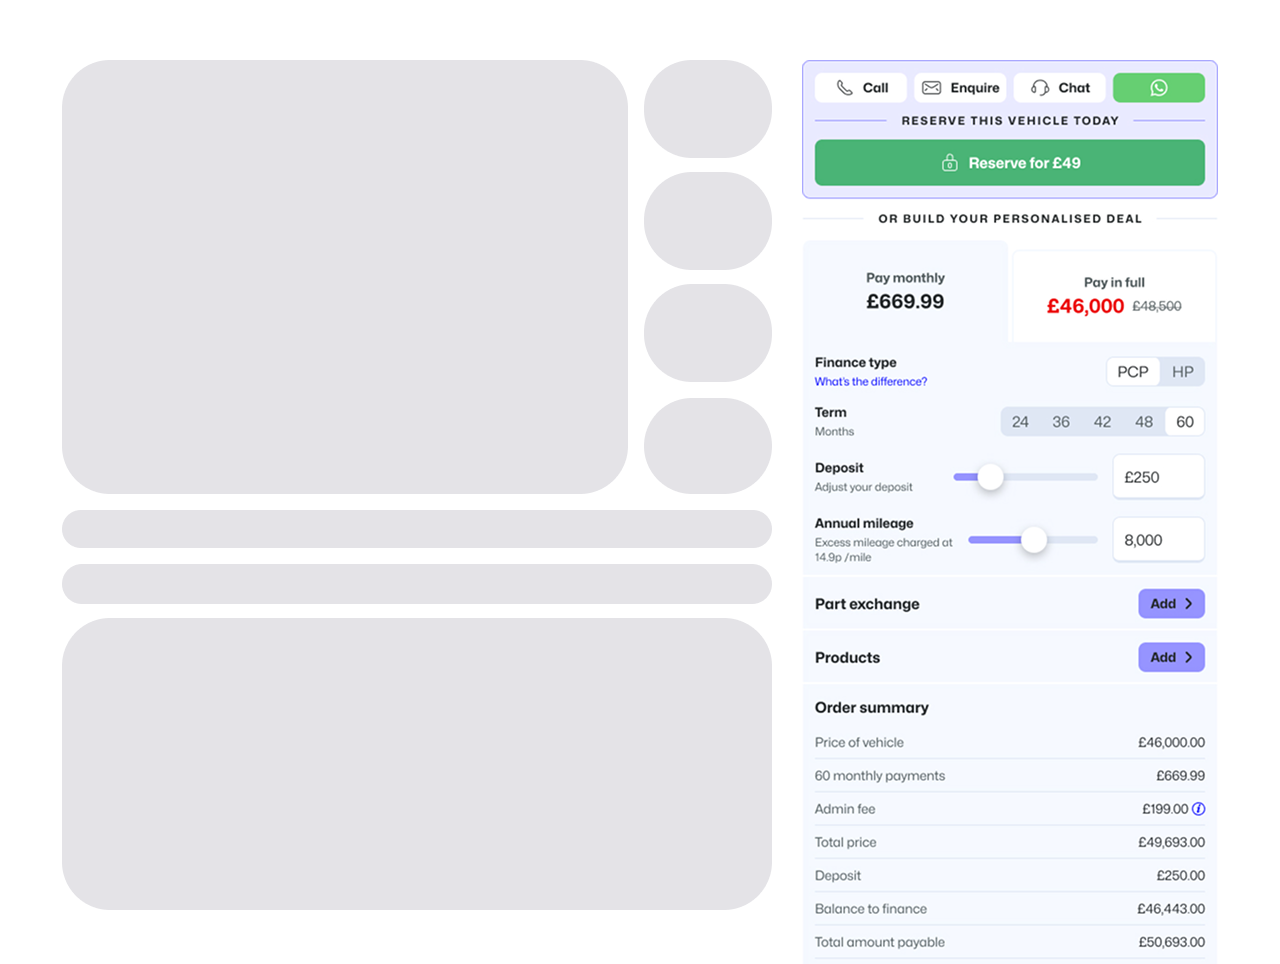Click the "£199.00" admin fee value
1280x964 pixels.
pos(1165,809)
